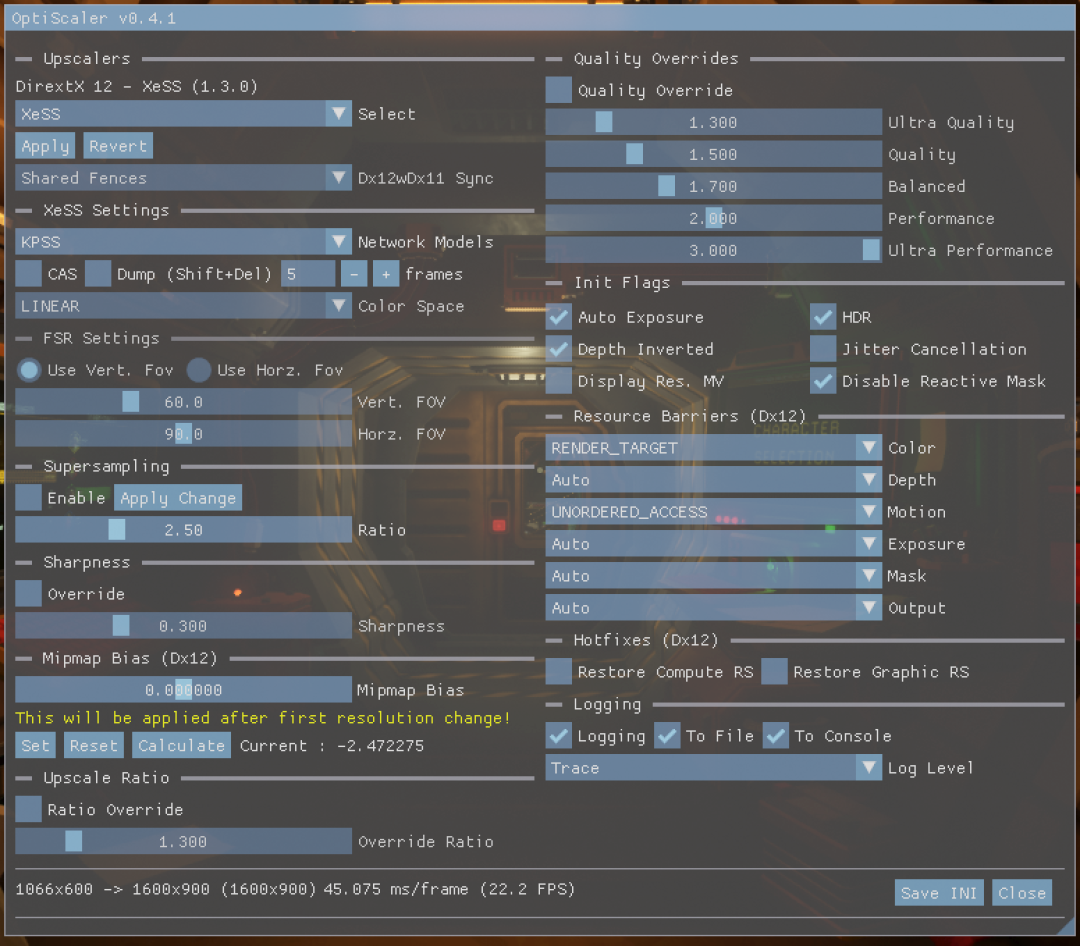
Task: Open the RENDER_TARGET Color barrier dropdown
Action: (x=714, y=448)
